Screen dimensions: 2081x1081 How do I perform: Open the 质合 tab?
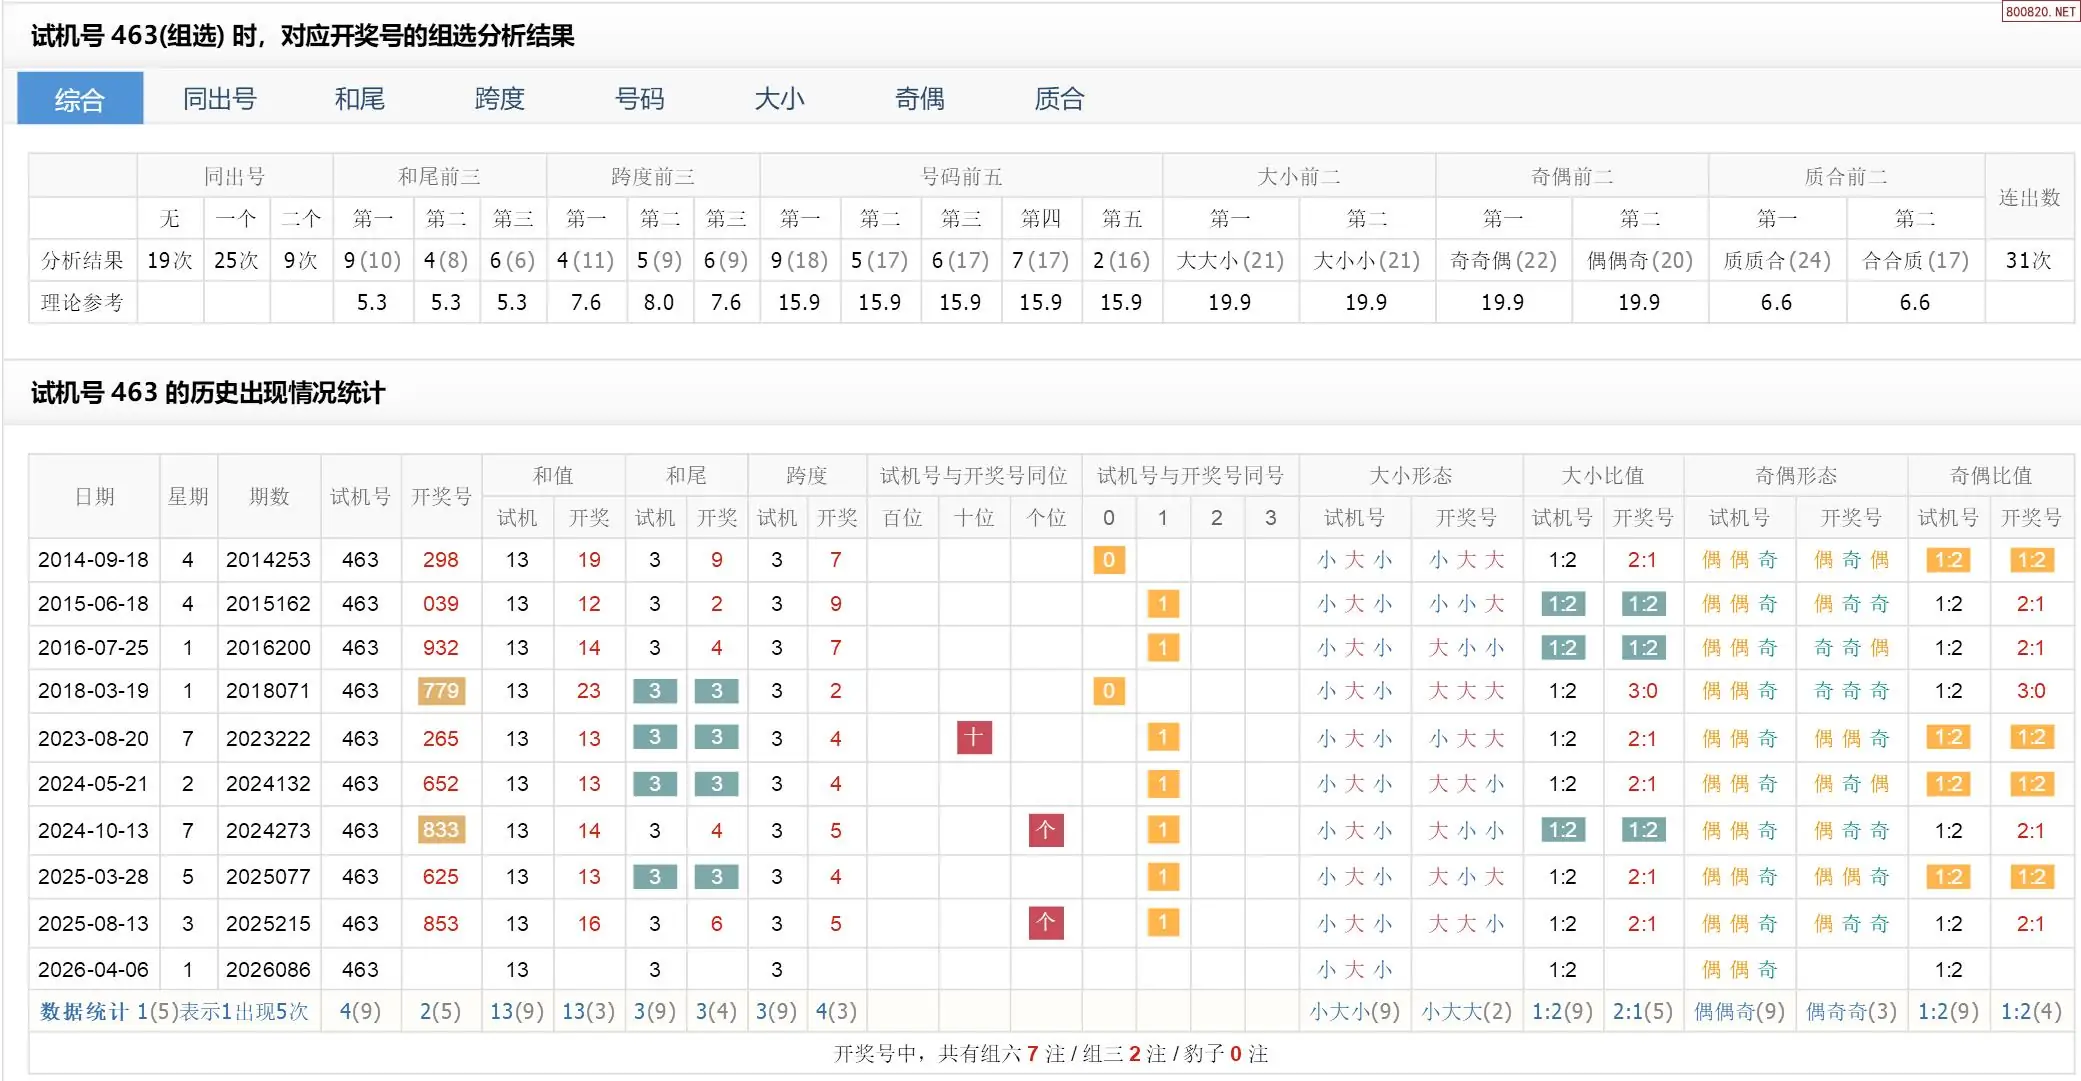(x=1059, y=99)
